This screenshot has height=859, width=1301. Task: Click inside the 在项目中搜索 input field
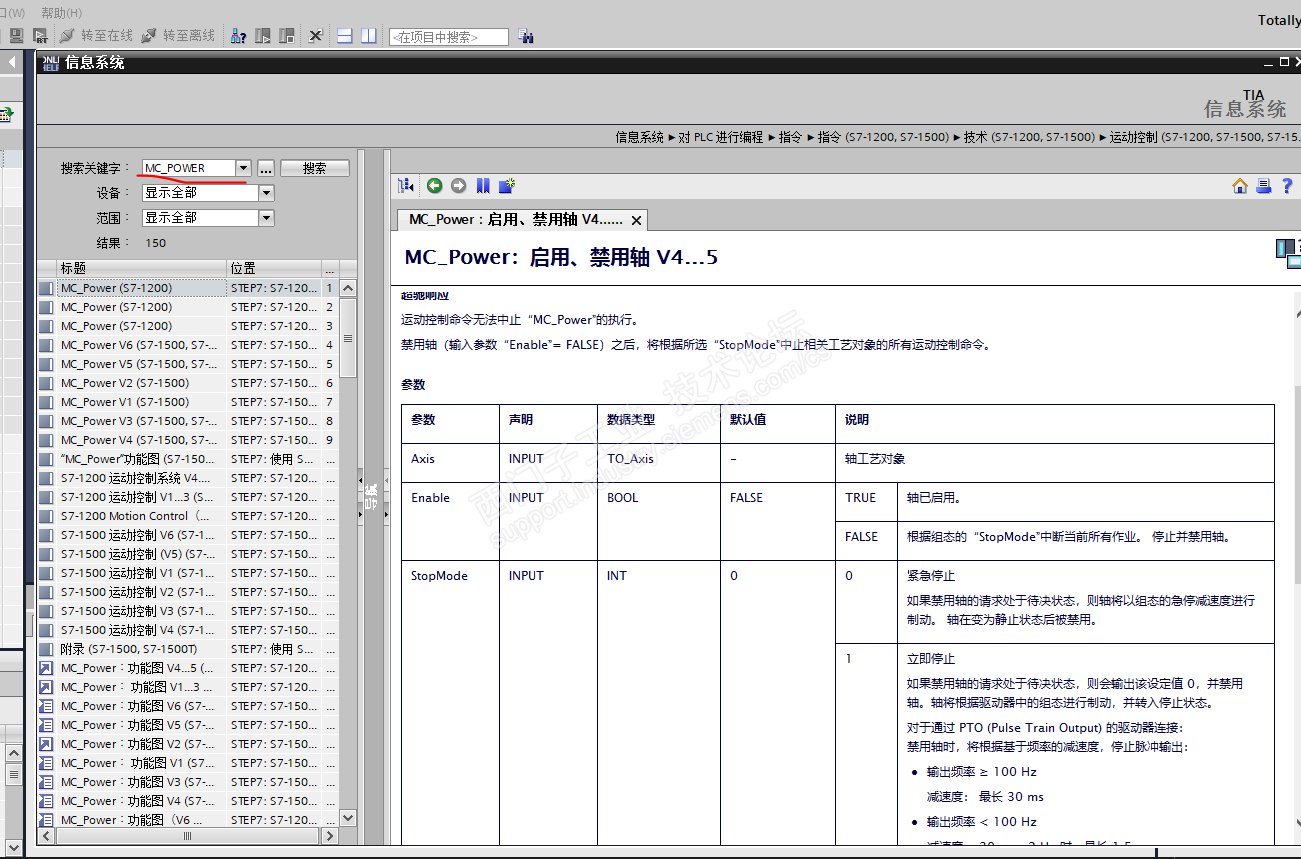click(448, 37)
